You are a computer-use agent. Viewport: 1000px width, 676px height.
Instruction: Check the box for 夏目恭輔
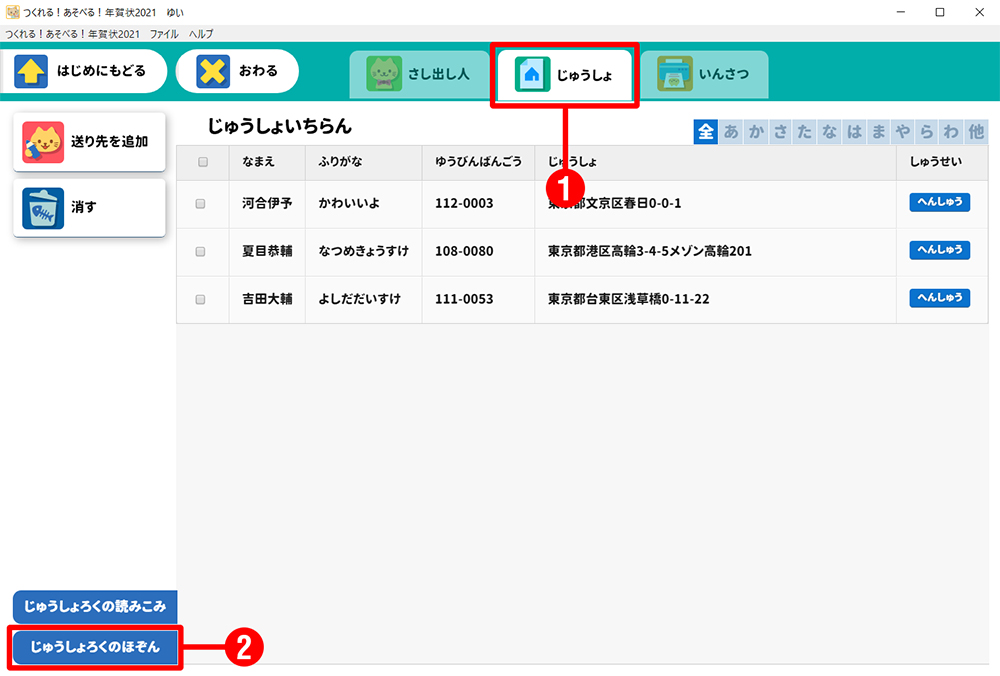[x=200, y=252]
